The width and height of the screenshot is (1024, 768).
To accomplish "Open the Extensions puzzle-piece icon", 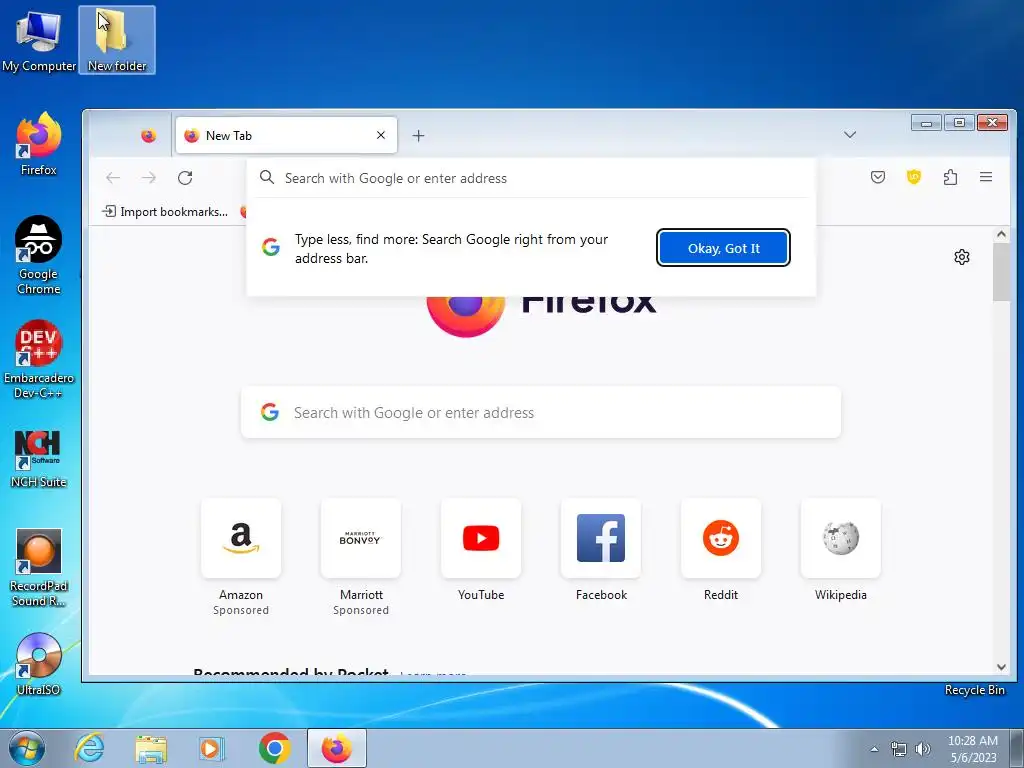I will [x=950, y=177].
